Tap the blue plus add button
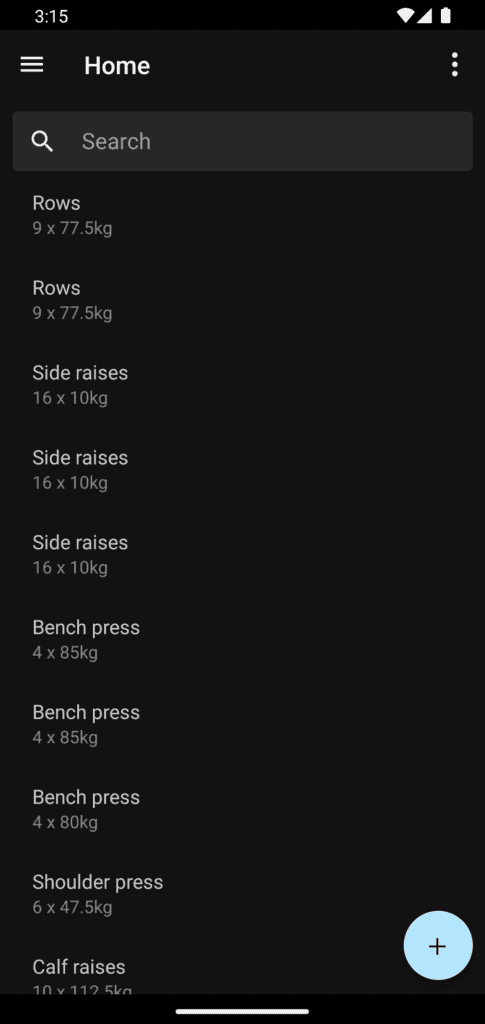 (437, 946)
